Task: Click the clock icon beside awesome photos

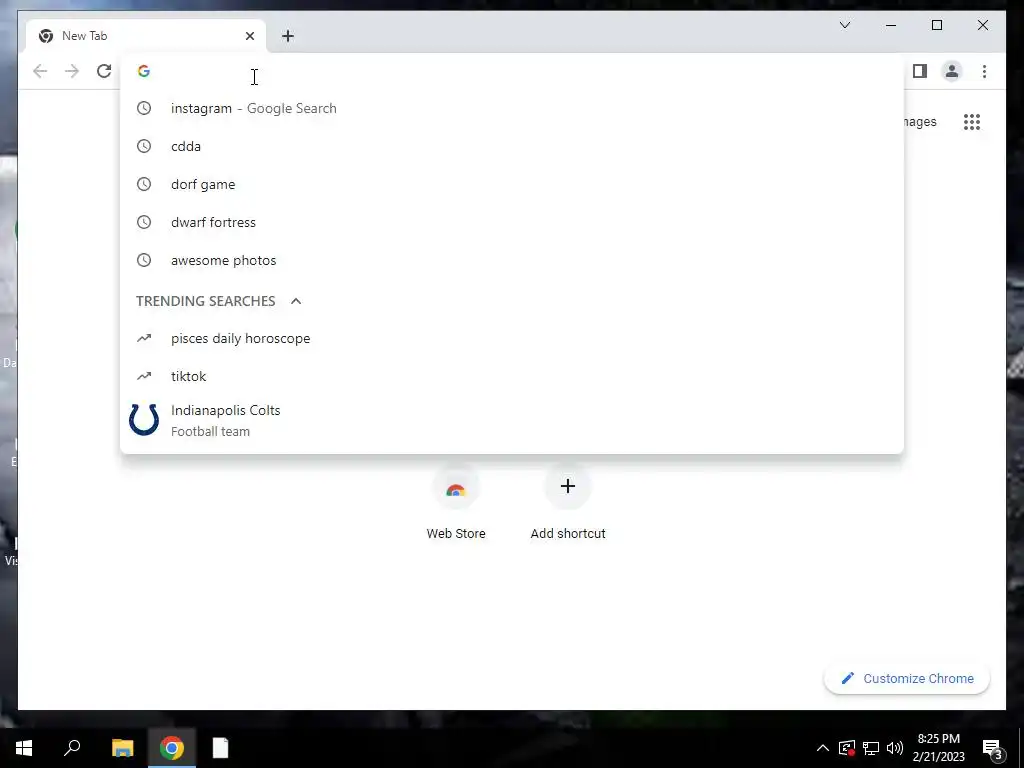Action: click(144, 260)
